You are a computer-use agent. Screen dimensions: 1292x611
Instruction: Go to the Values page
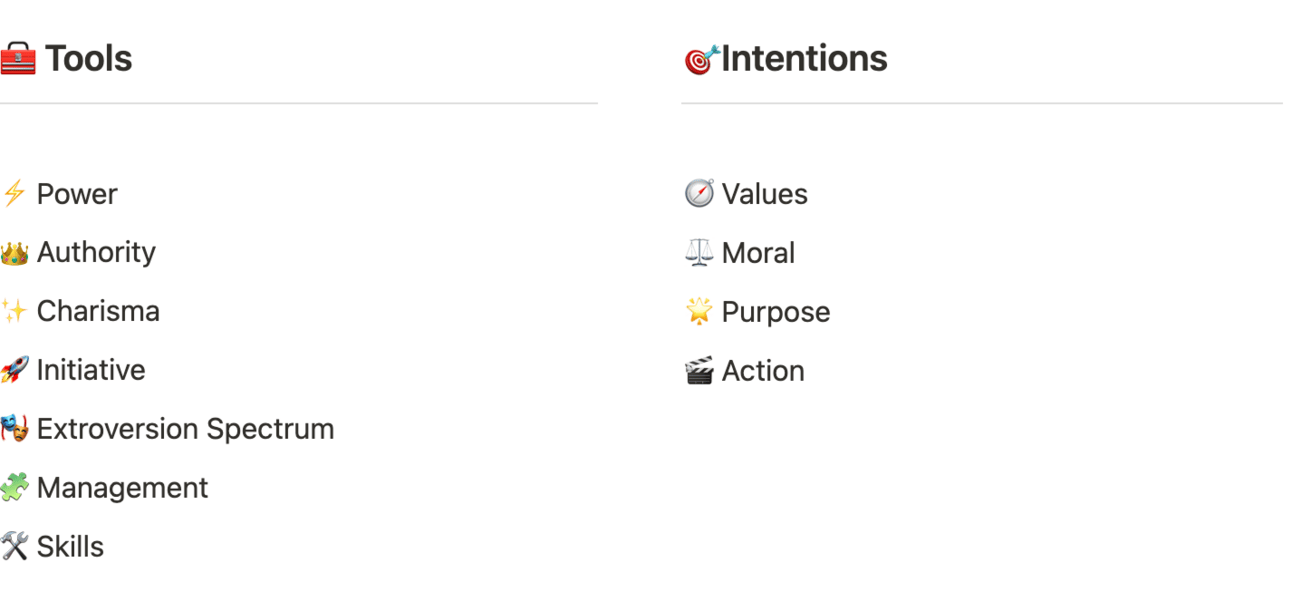764,194
